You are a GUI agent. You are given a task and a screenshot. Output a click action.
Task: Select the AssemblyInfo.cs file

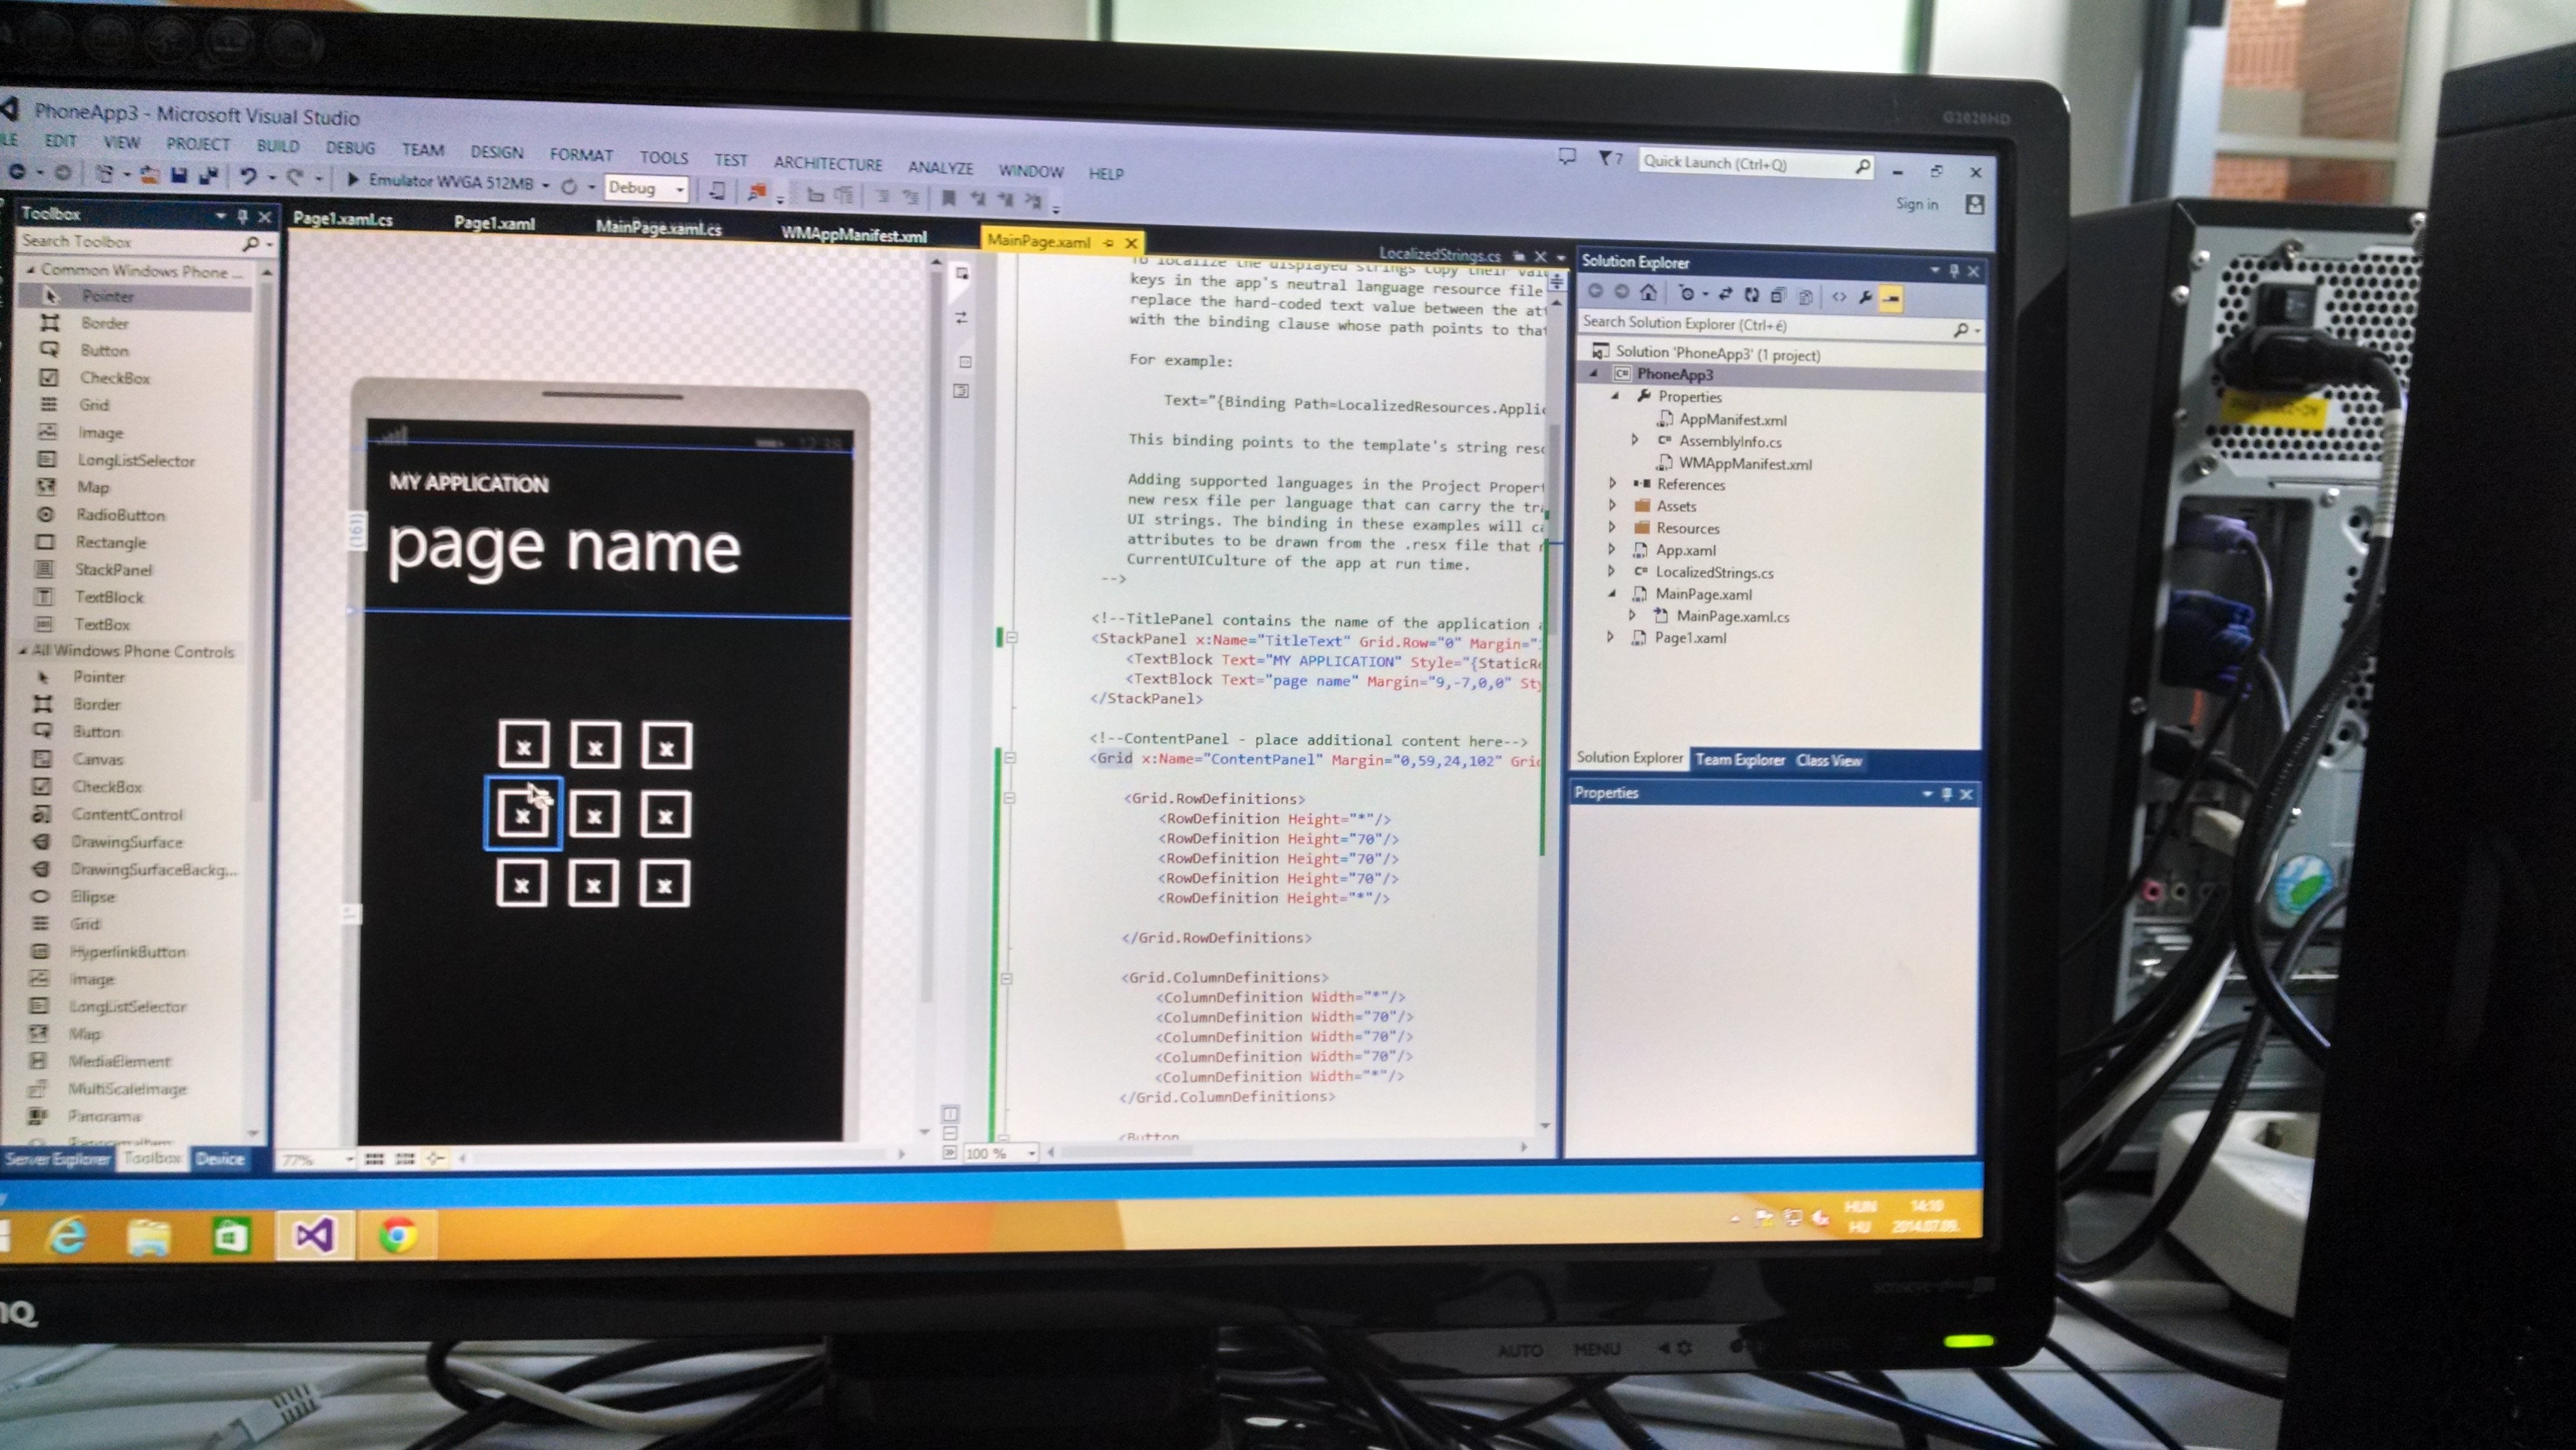pos(1730,441)
